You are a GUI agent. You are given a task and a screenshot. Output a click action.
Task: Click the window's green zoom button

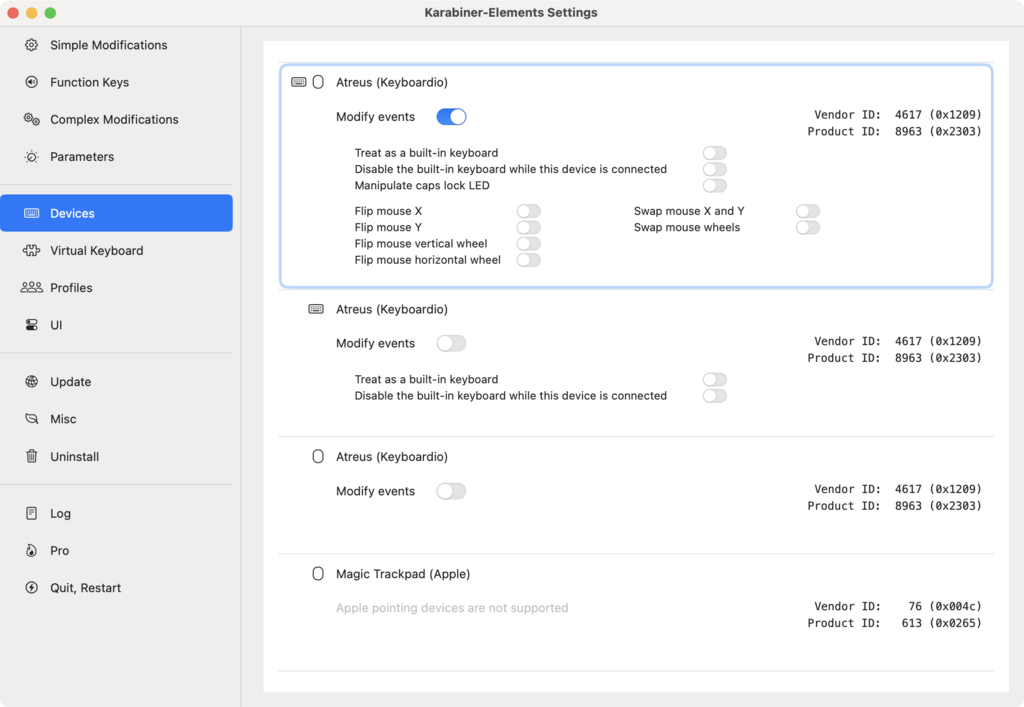tap(50, 13)
